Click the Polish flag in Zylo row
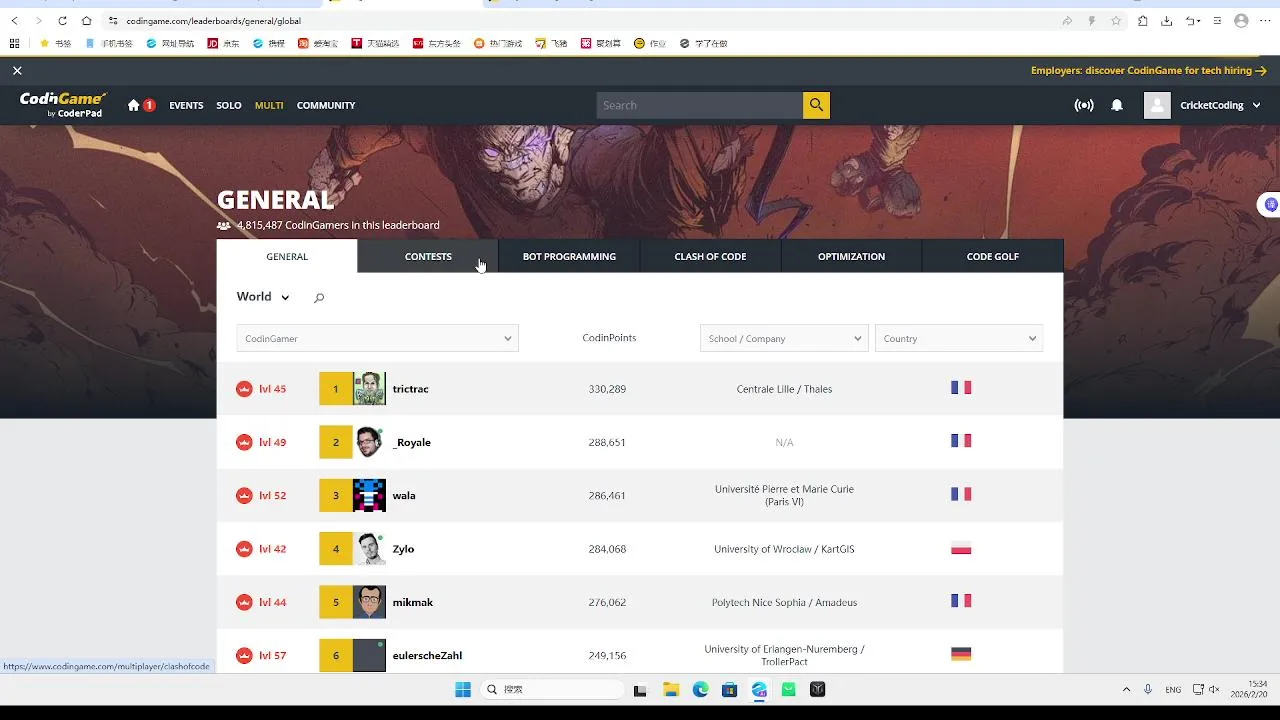This screenshot has width=1280, height=720. [961, 548]
